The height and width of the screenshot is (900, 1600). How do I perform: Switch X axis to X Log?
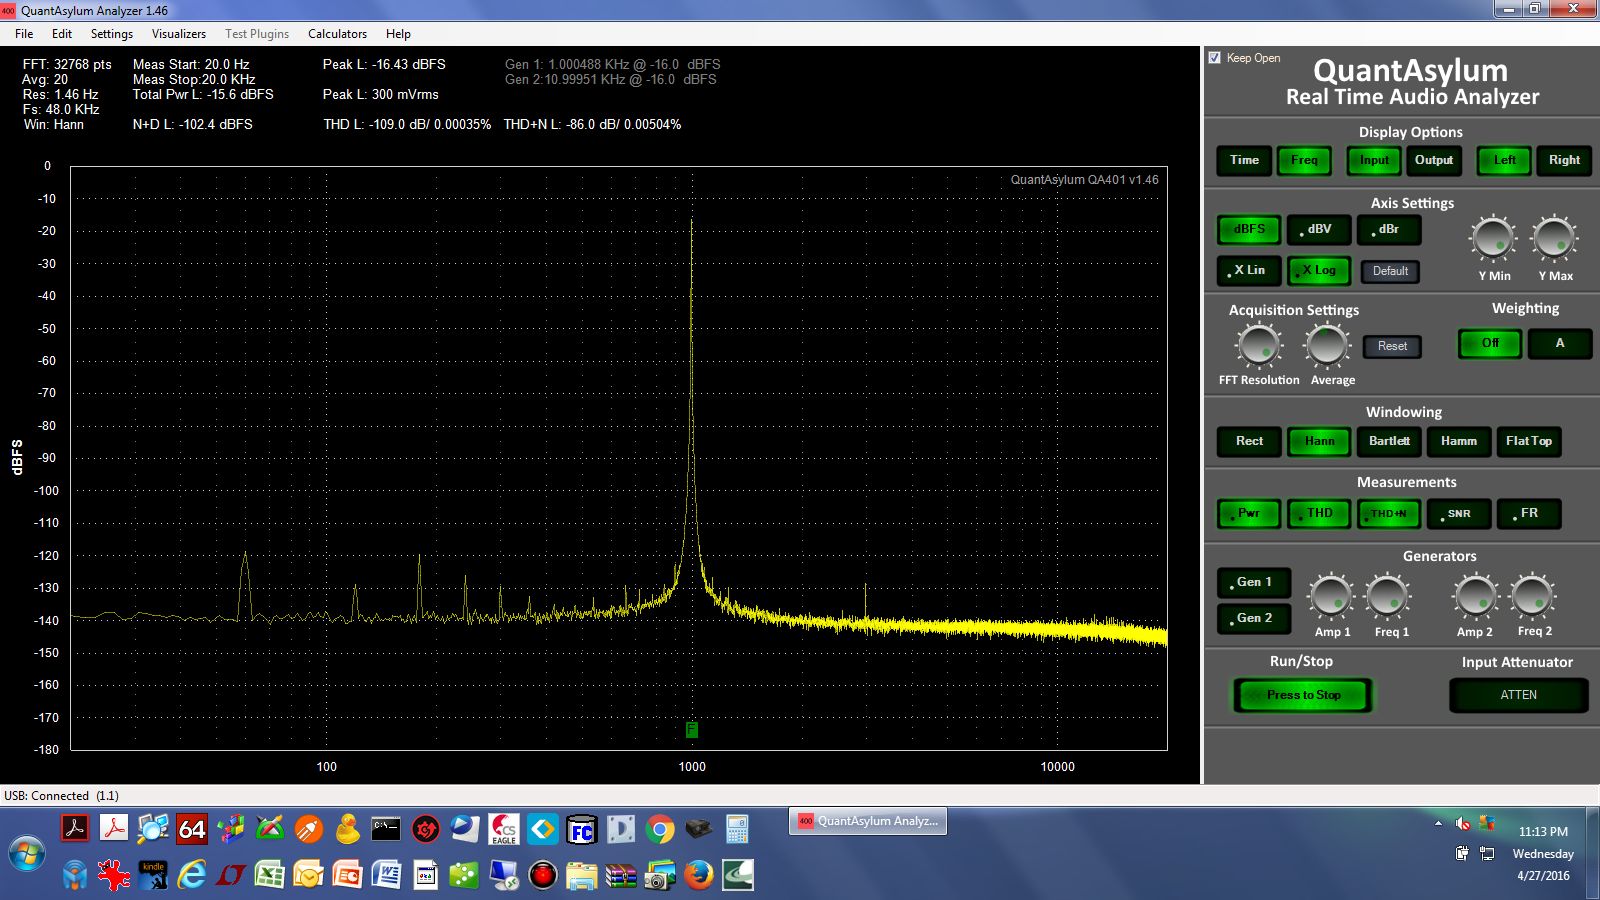click(x=1319, y=270)
